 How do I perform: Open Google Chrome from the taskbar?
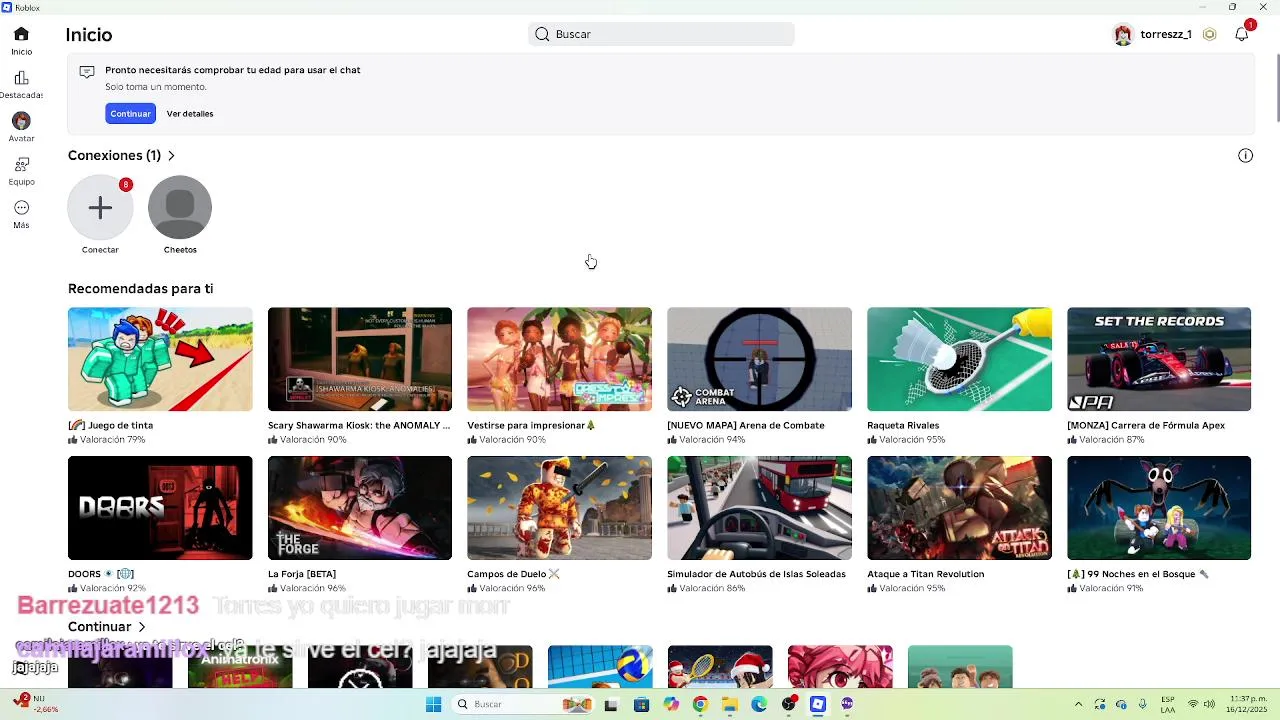coord(700,704)
